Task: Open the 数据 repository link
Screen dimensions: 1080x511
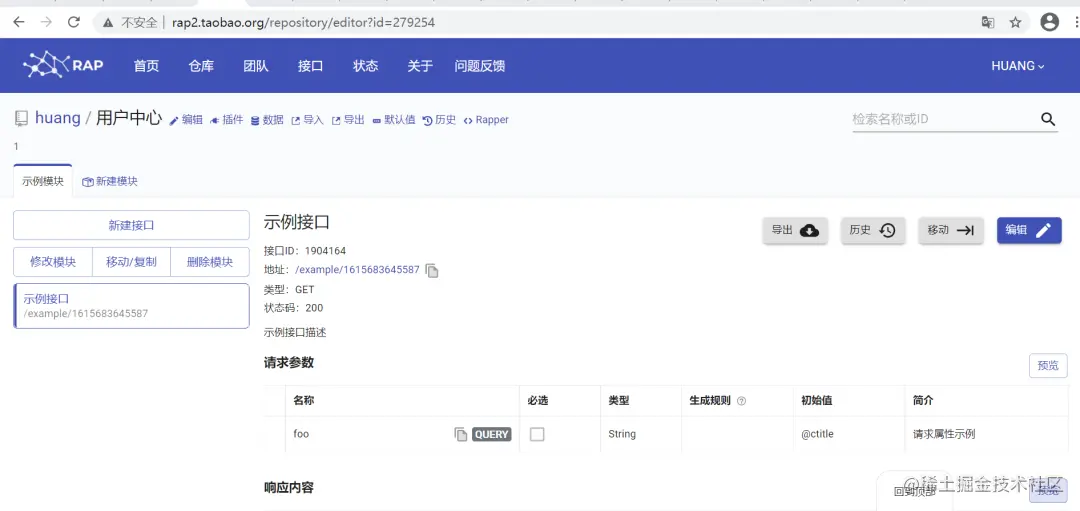Action: pyautogui.click(x=267, y=120)
